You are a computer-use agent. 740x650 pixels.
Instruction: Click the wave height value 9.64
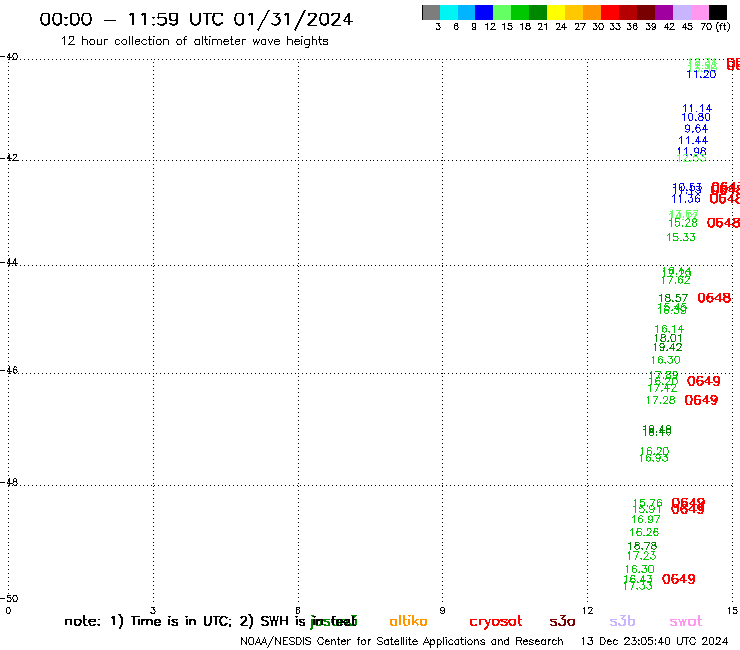pos(696,129)
